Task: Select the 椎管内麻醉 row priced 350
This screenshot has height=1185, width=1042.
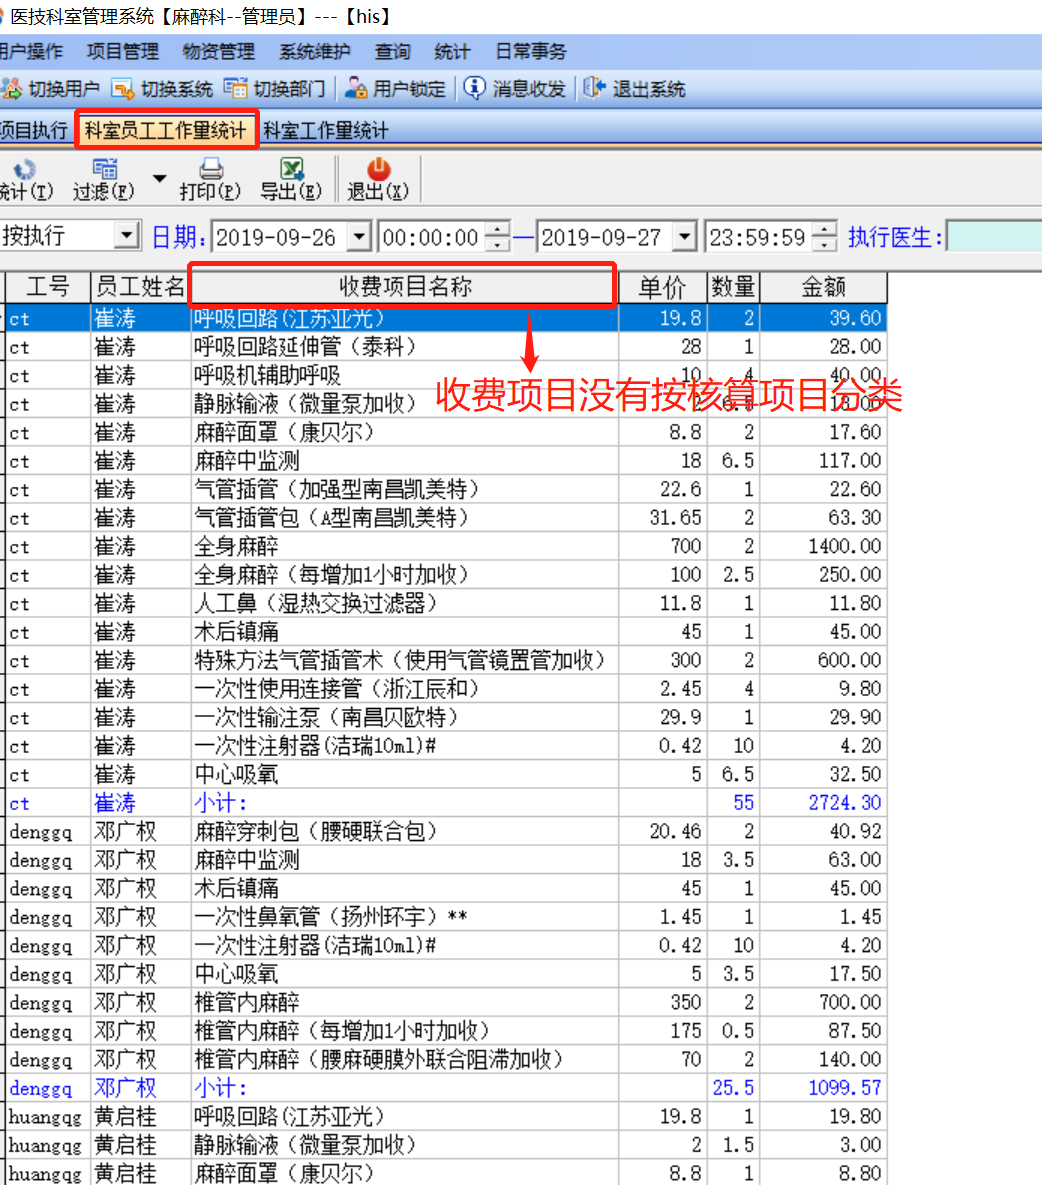Action: tap(446, 1002)
